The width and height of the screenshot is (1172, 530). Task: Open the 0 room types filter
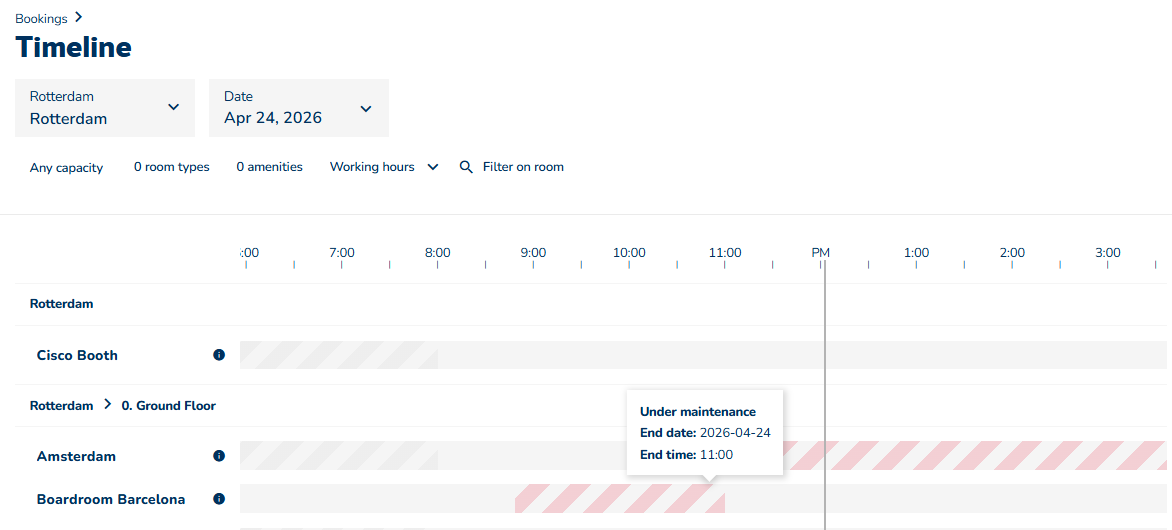[x=172, y=167]
